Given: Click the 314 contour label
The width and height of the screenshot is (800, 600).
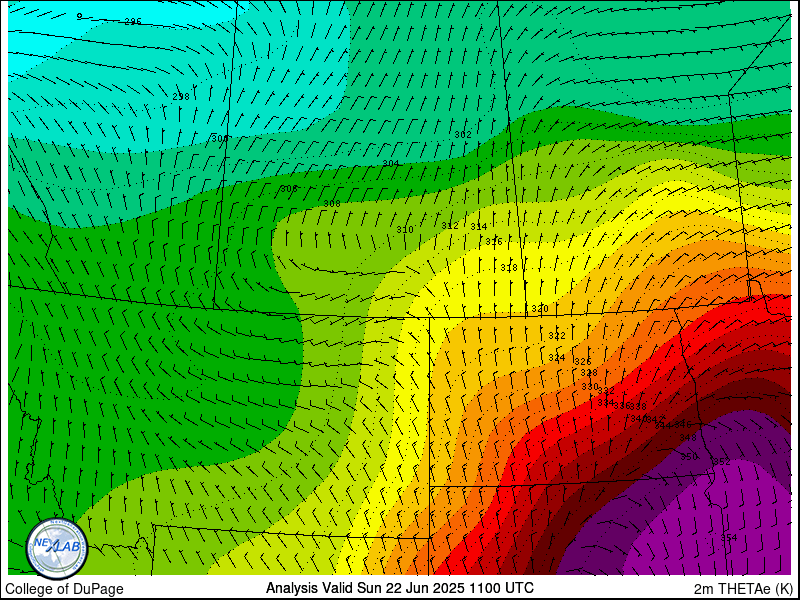Looking at the screenshot, I should pyautogui.click(x=479, y=227).
